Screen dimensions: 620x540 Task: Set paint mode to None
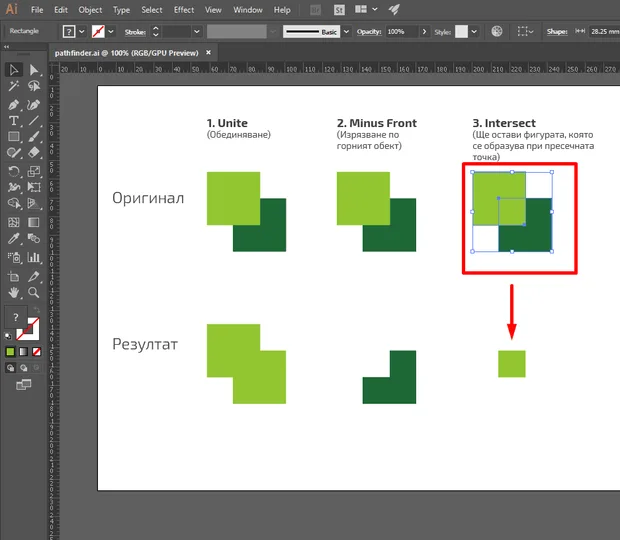(x=36, y=352)
